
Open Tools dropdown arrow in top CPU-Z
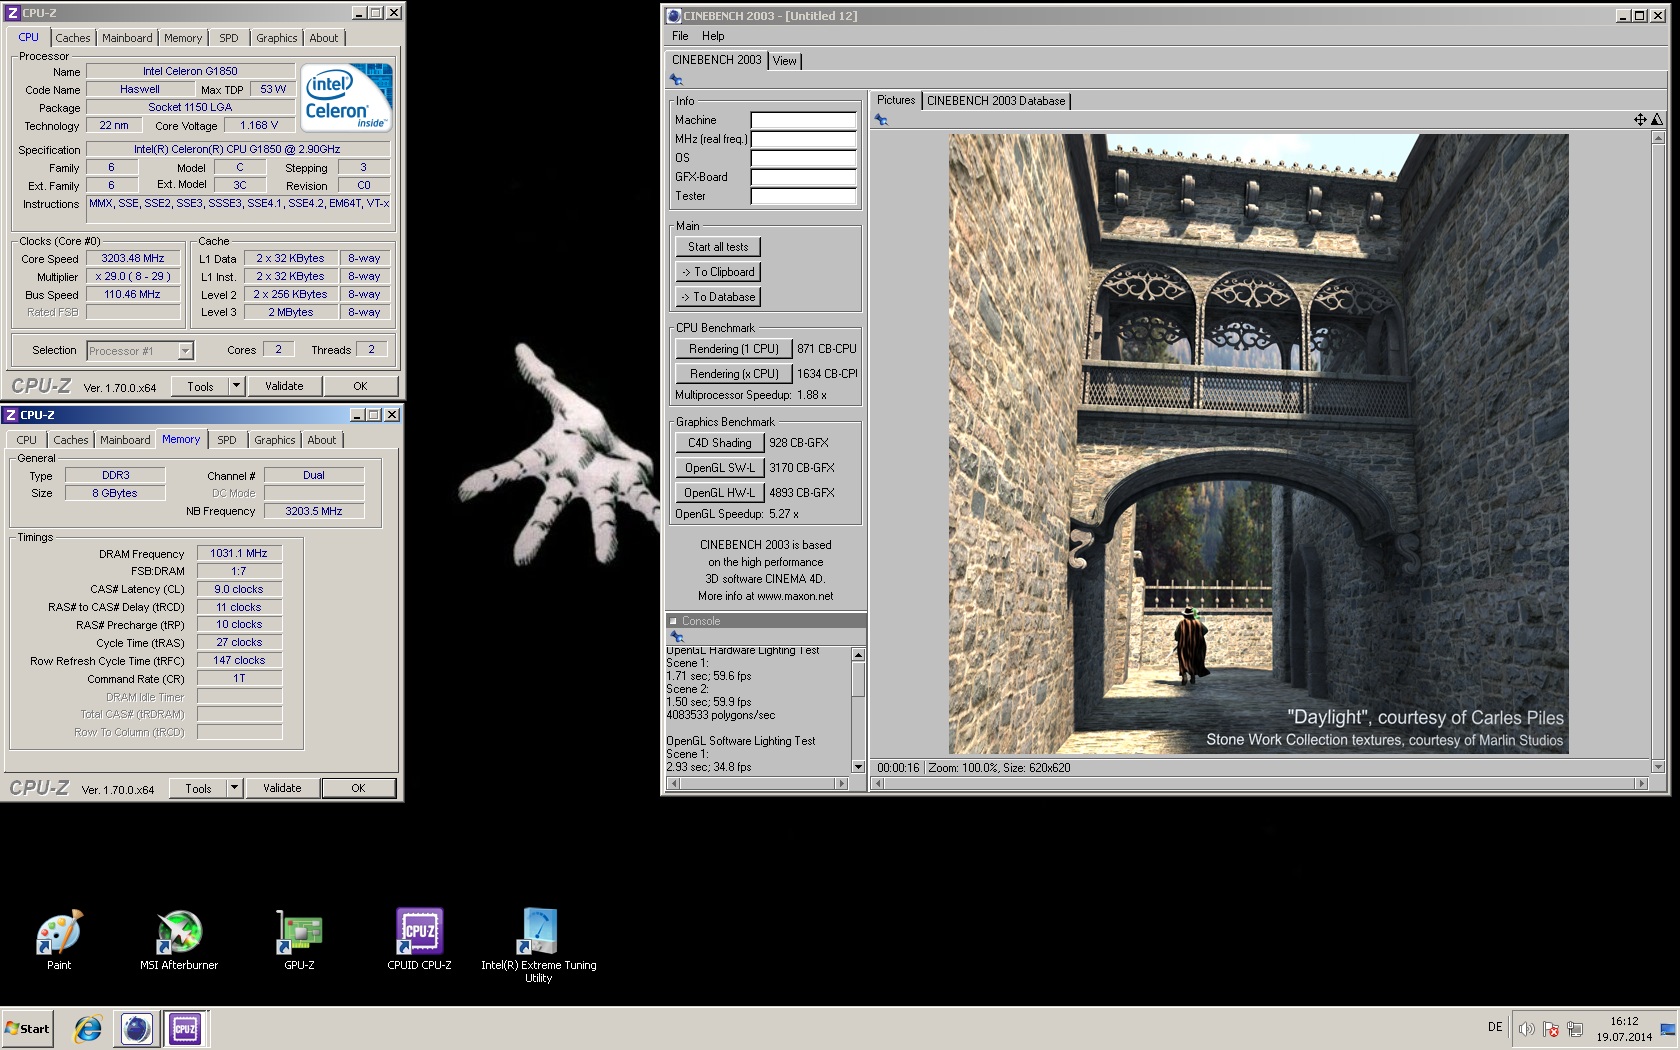click(x=237, y=386)
